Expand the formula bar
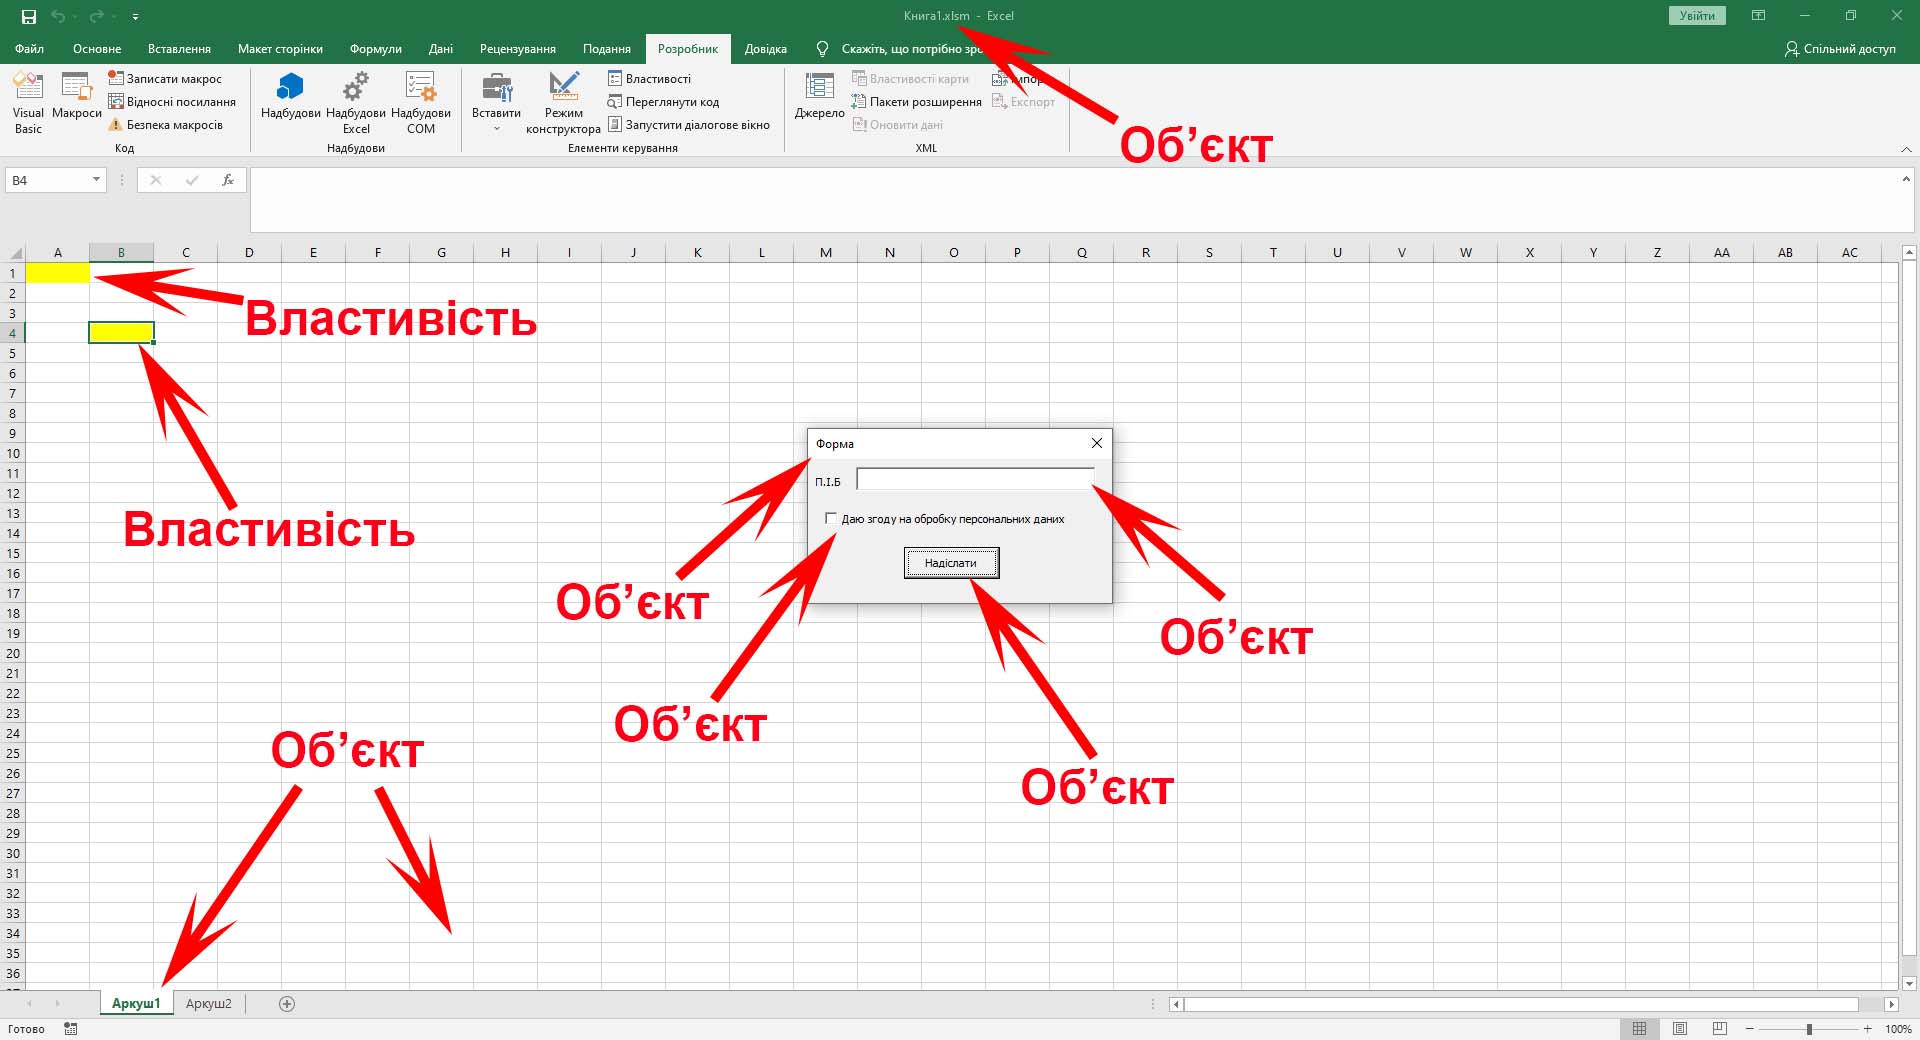 tap(1906, 178)
